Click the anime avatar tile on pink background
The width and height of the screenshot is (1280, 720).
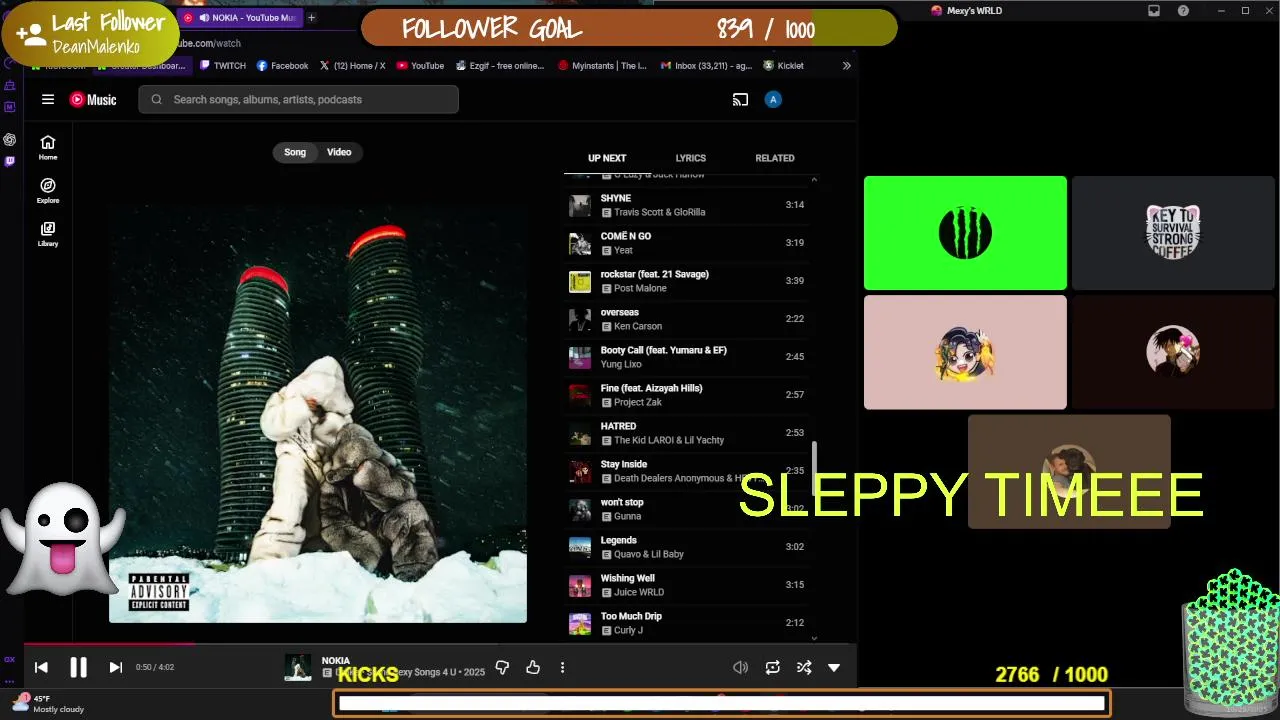[965, 352]
